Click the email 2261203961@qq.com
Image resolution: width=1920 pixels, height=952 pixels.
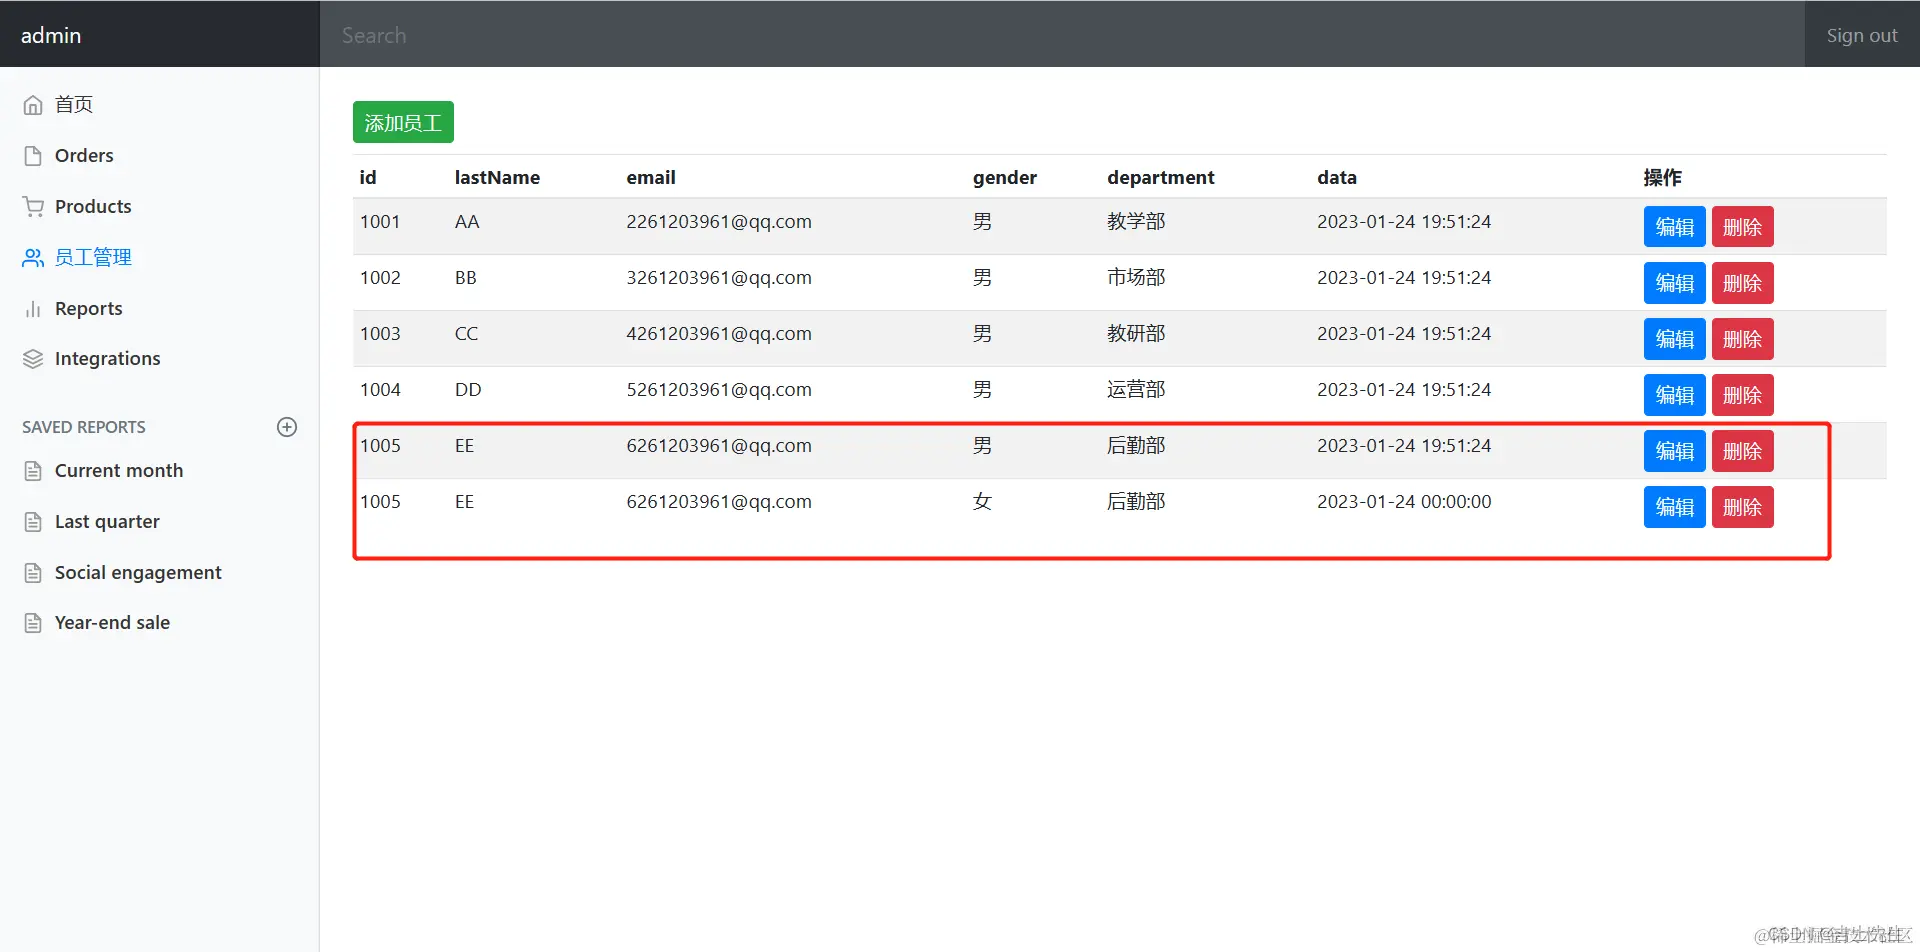[719, 222]
